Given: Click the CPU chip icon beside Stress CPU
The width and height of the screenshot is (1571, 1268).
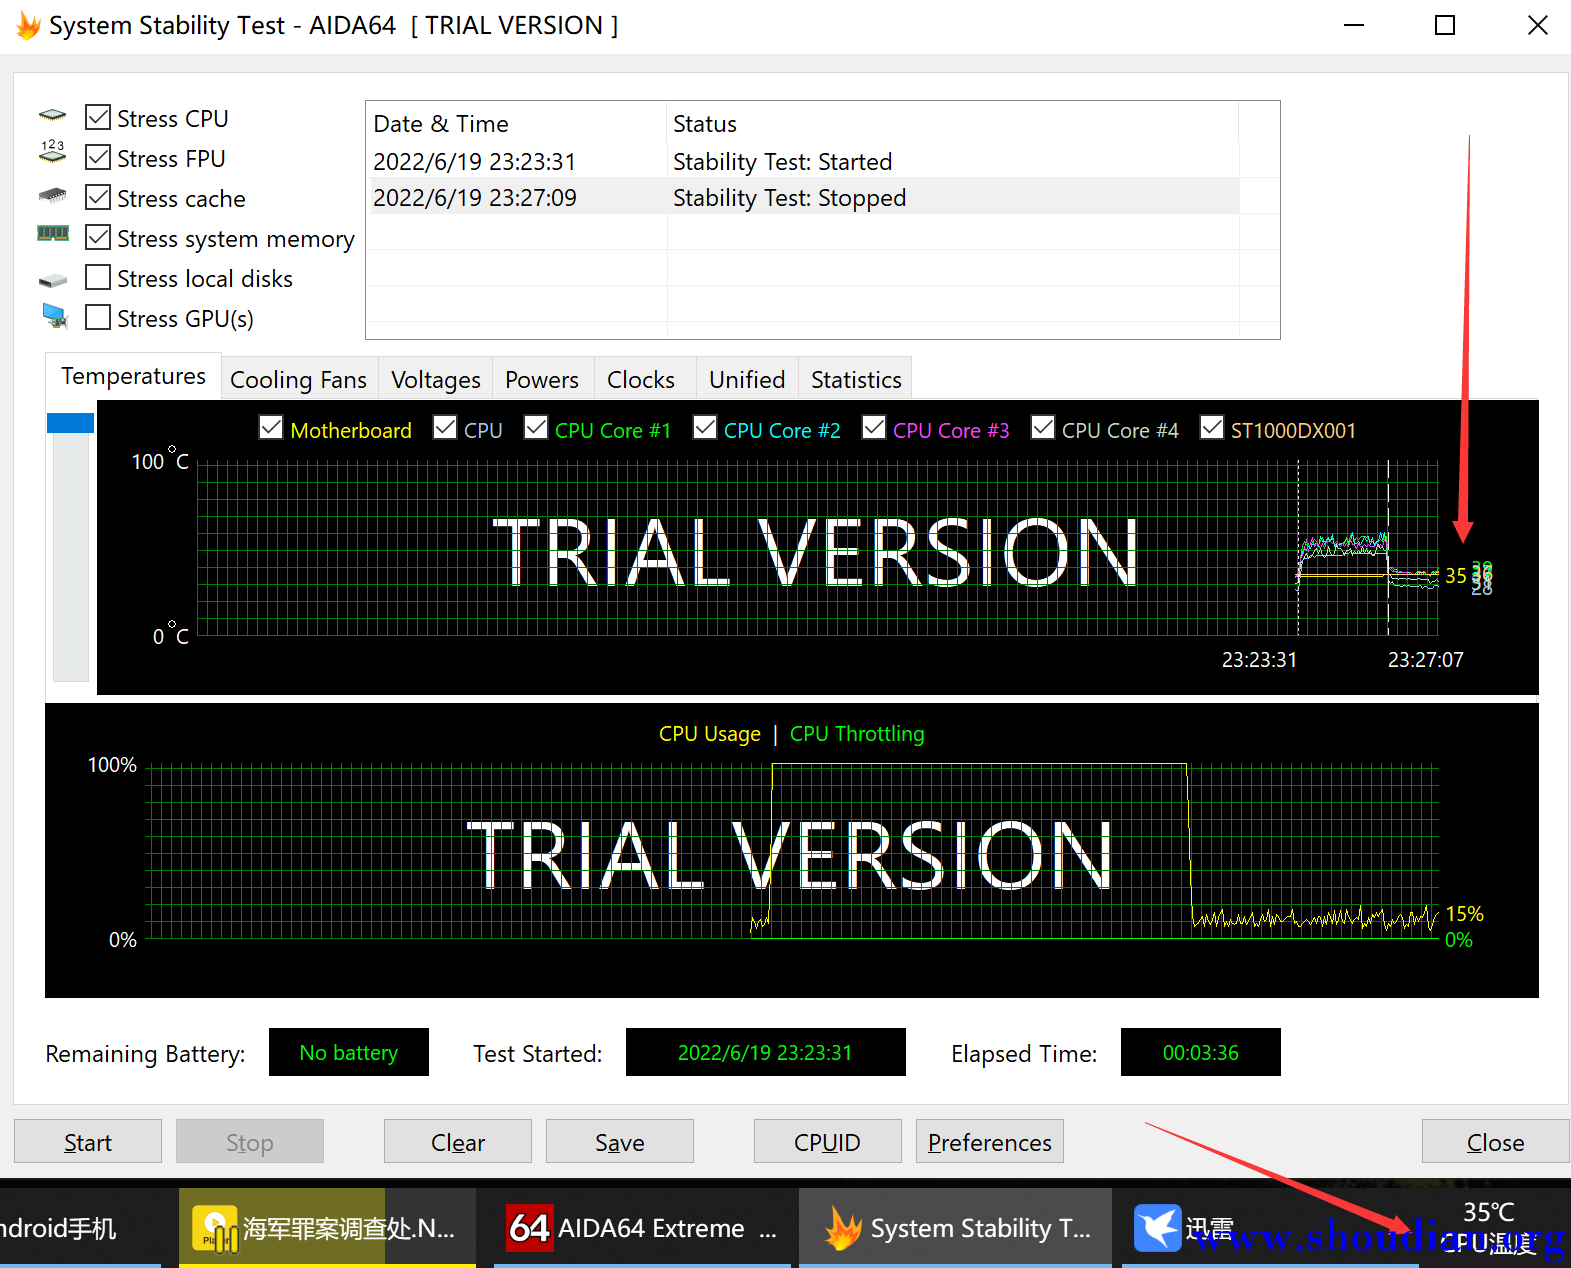Looking at the screenshot, I should tap(53, 116).
